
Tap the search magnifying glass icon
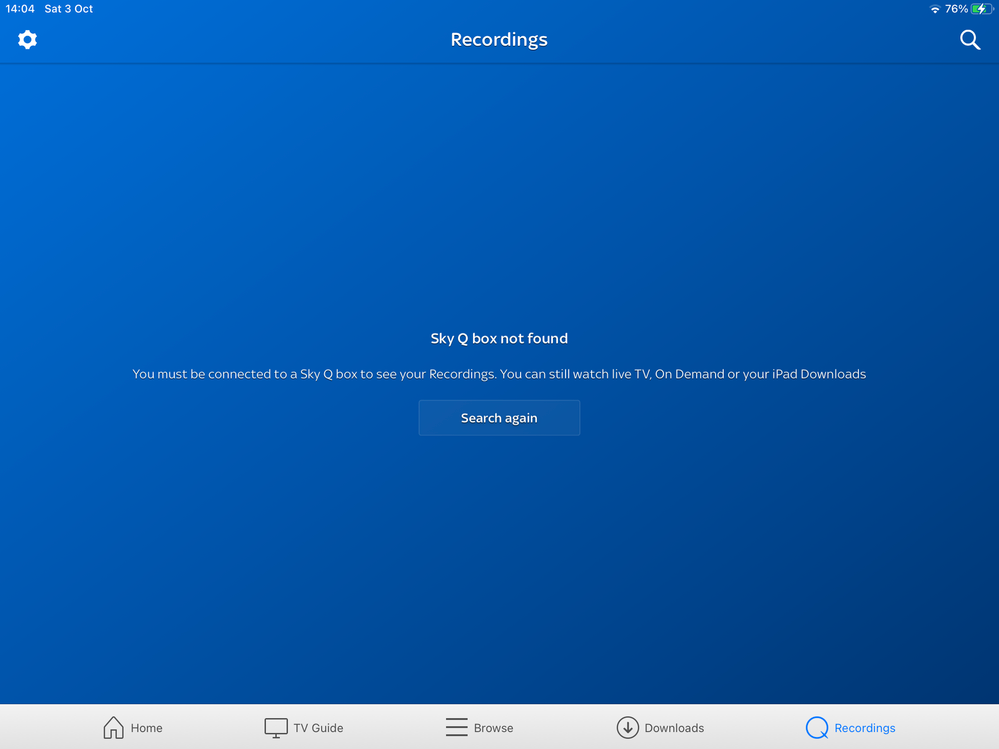click(x=969, y=40)
